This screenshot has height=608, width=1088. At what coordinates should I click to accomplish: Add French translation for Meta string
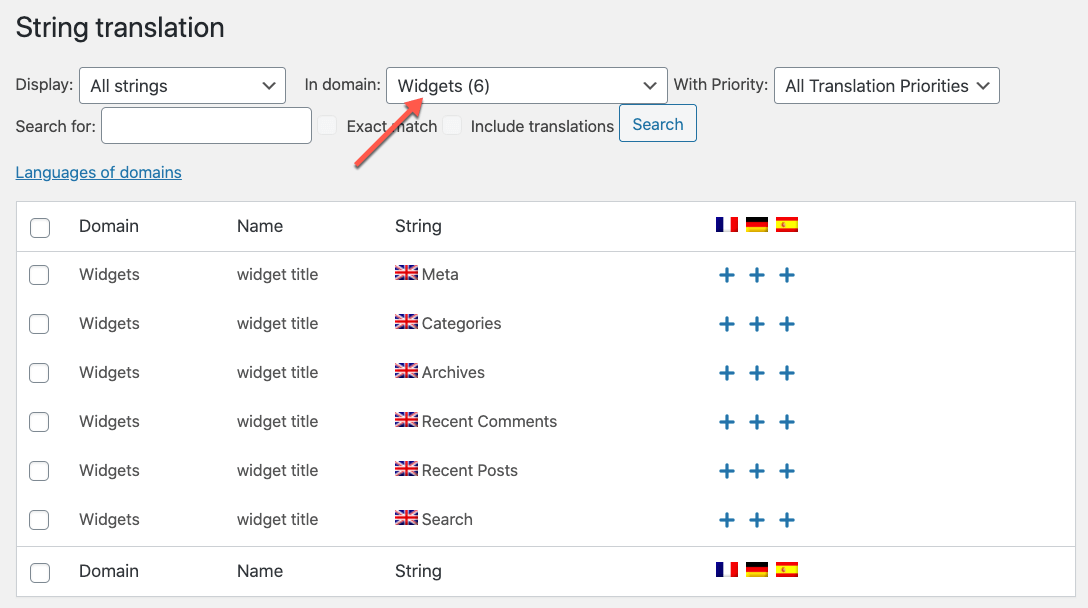coord(727,275)
